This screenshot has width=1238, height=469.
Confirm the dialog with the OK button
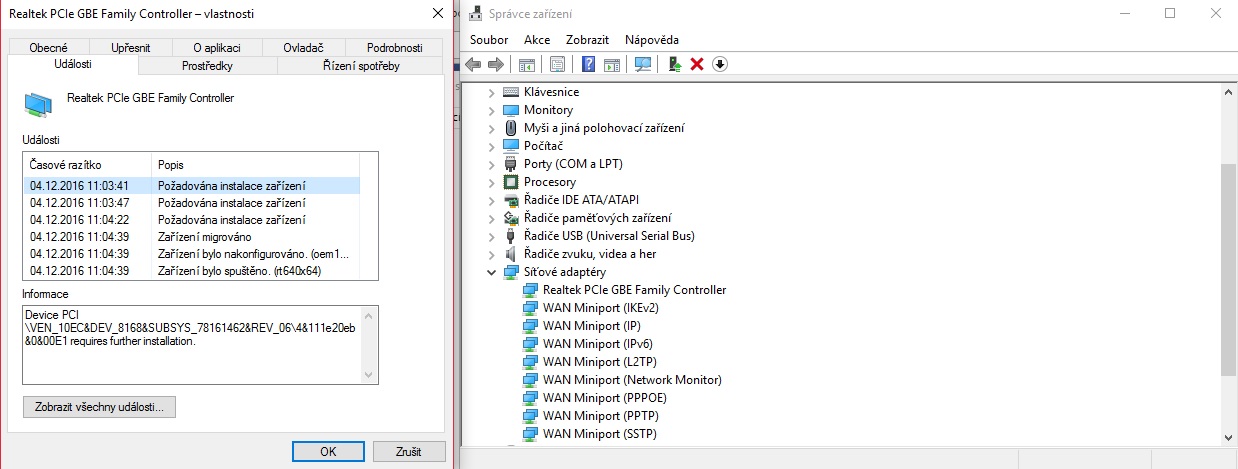(328, 451)
